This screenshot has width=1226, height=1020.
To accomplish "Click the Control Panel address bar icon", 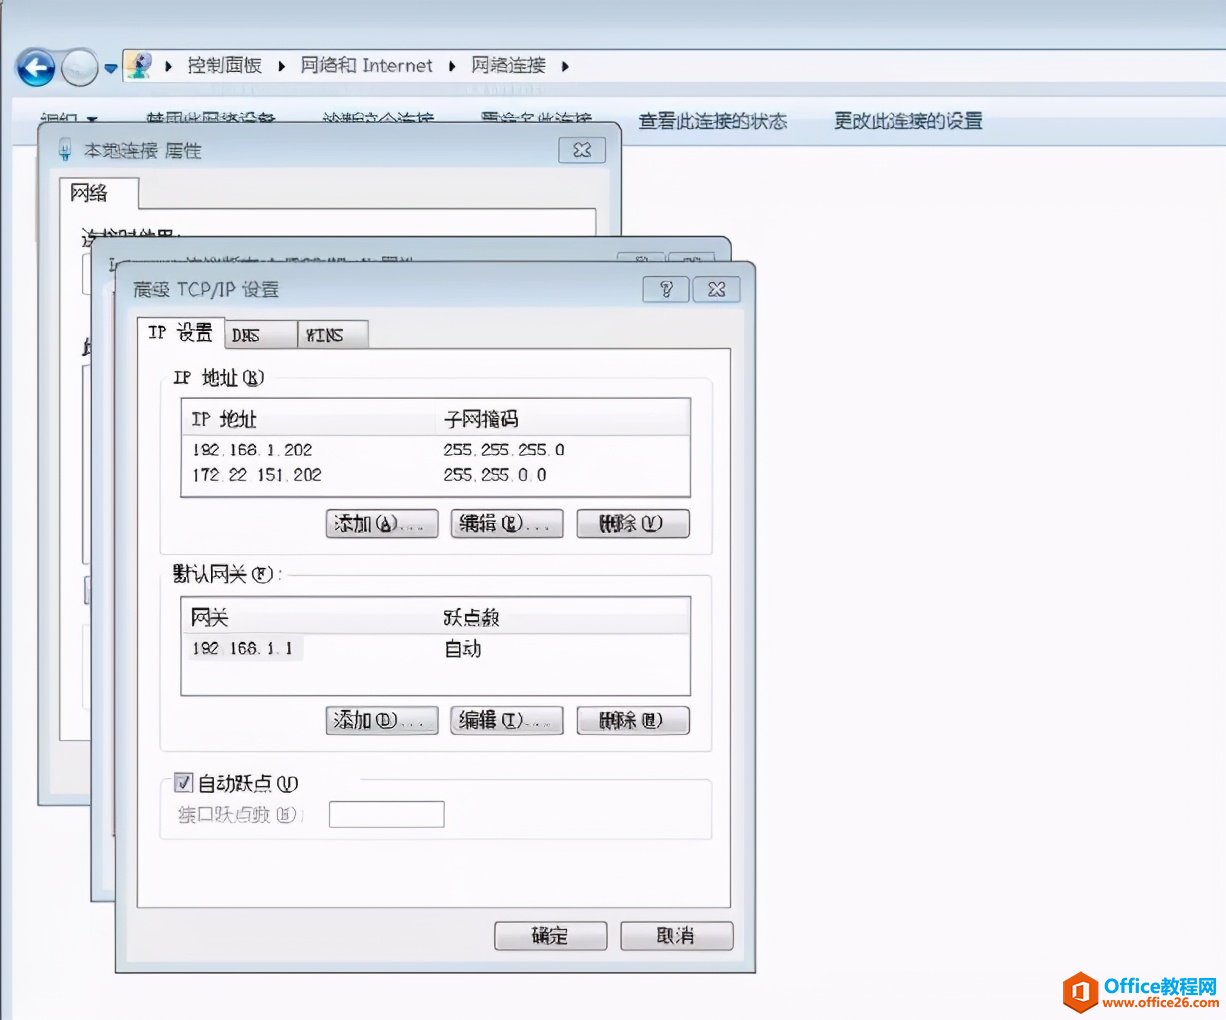I will [x=139, y=66].
